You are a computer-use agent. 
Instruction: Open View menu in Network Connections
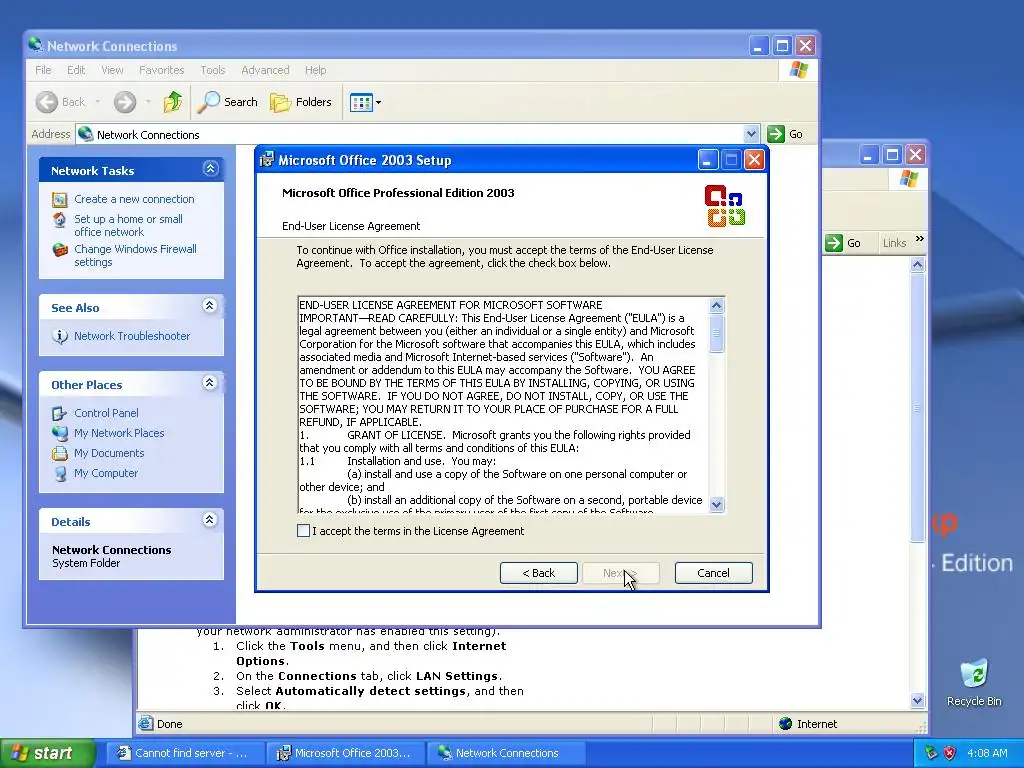(x=112, y=70)
